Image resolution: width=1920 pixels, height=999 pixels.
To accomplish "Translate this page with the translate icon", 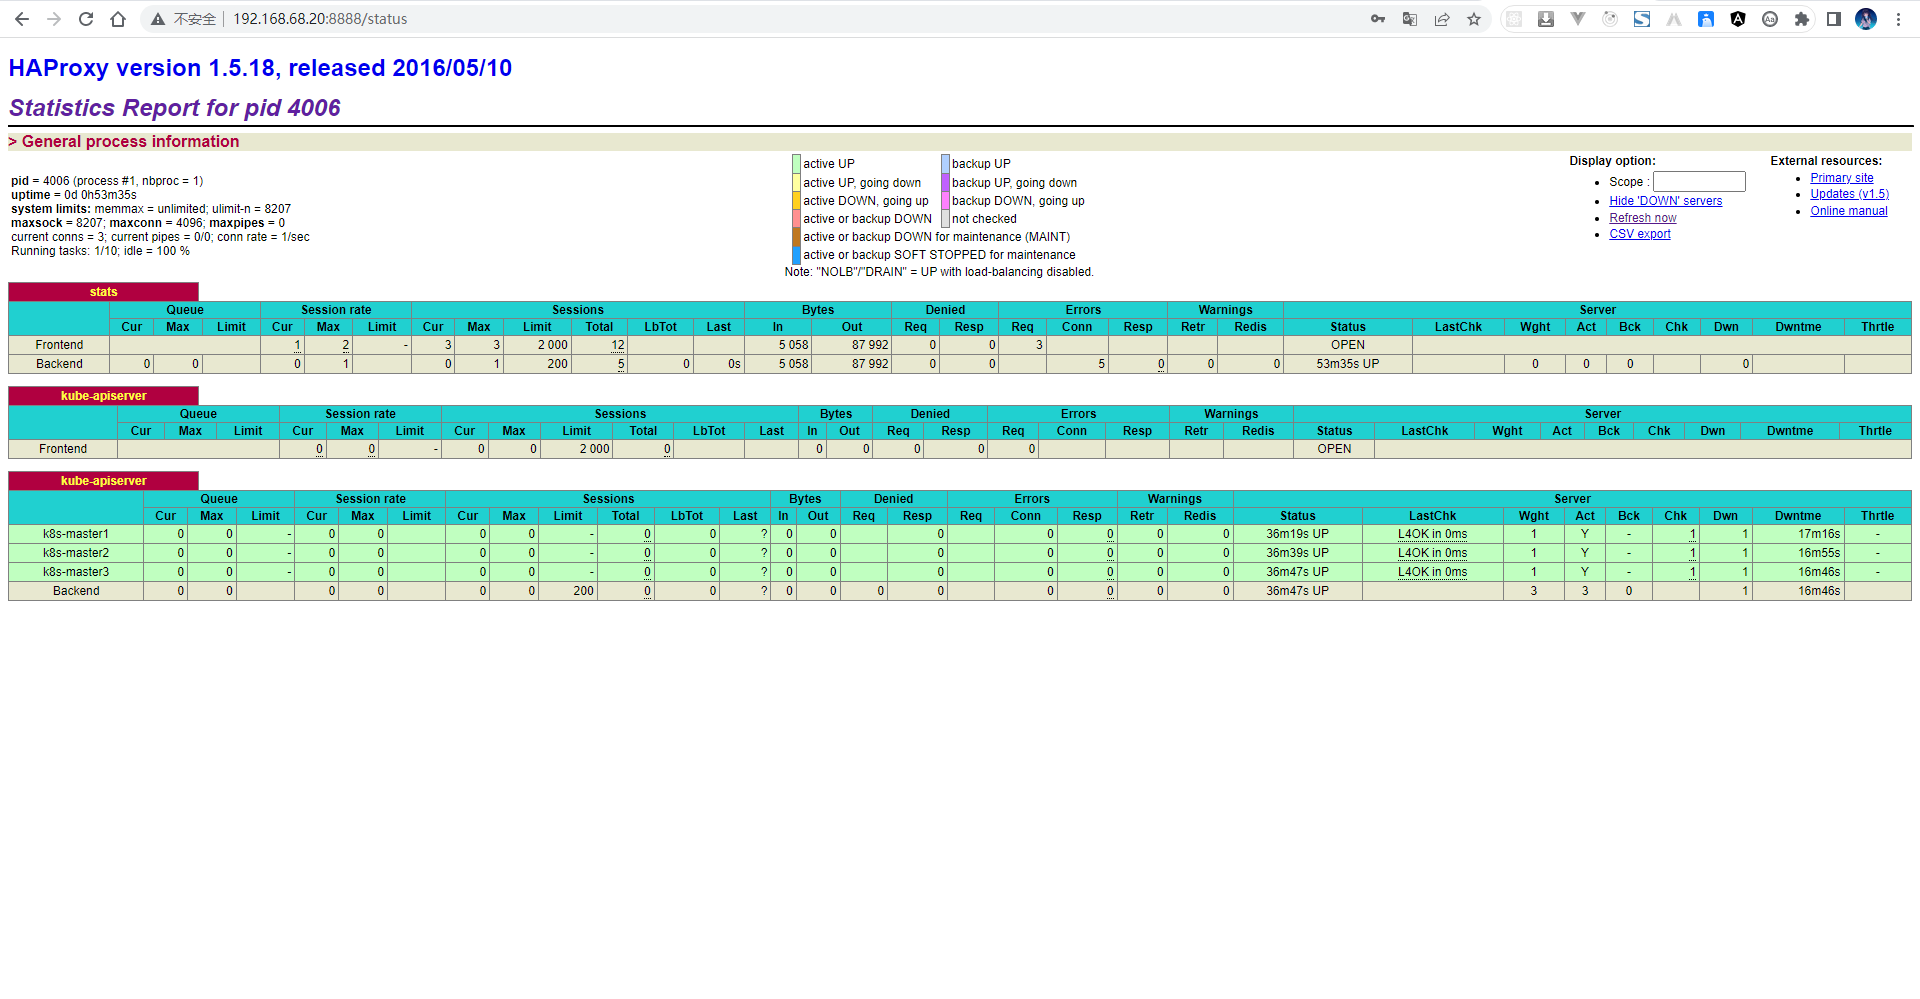I will 1410,19.
